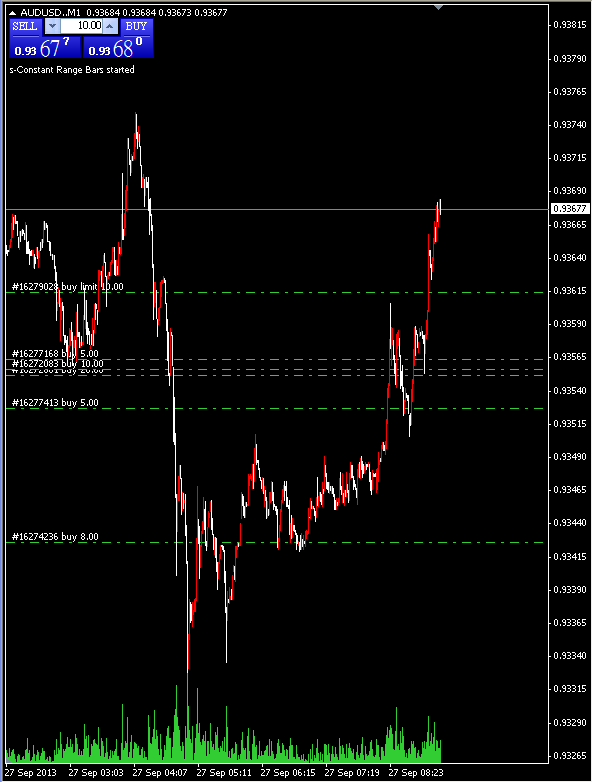The width and height of the screenshot is (593, 782).
Task: Click price scale label 0.93715
Action: [570, 158]
